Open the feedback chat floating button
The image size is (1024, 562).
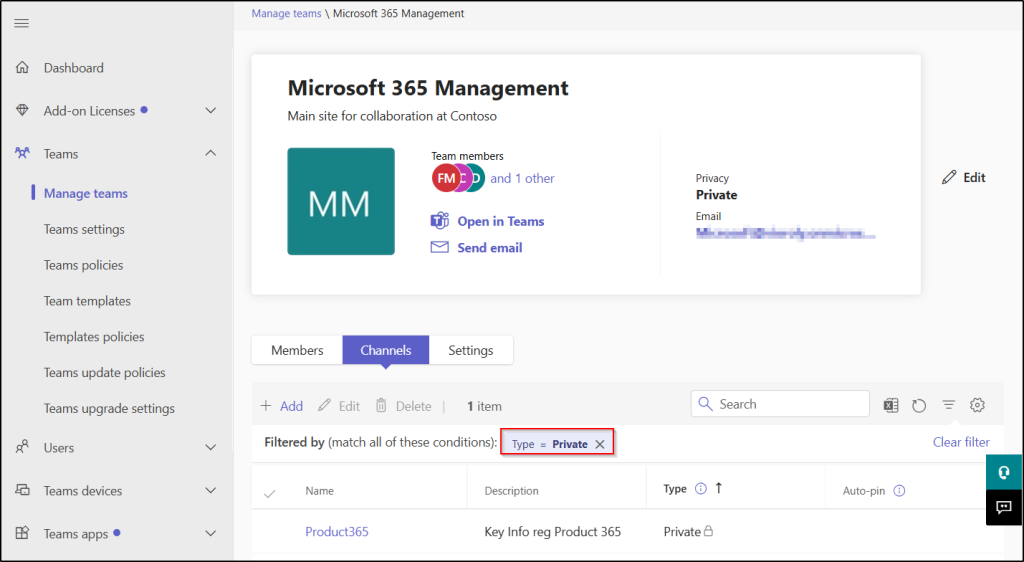point(1003,507)
